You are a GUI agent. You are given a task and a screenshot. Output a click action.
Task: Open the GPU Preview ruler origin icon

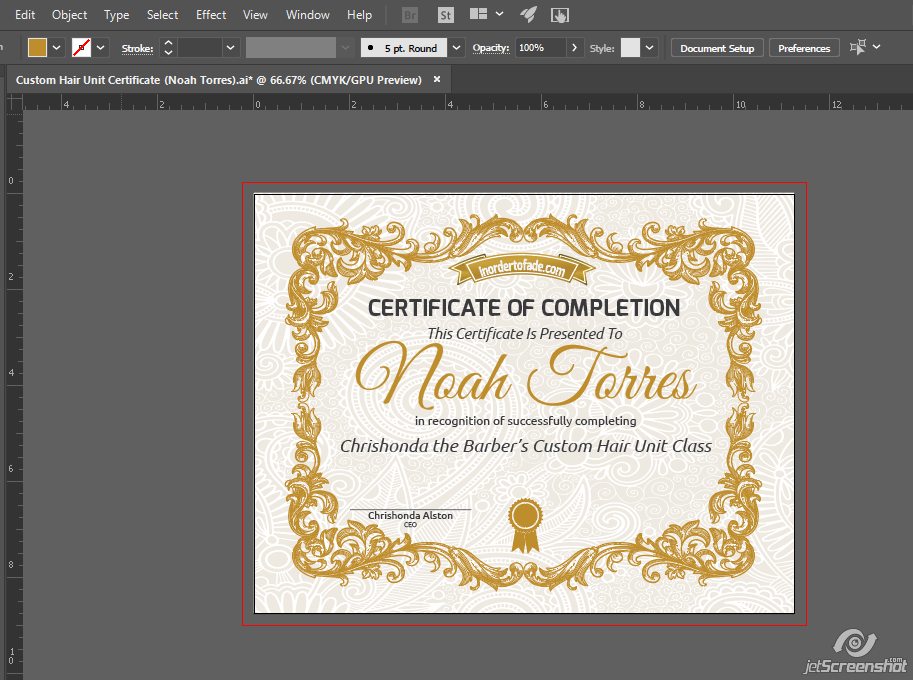pos(14,103)
